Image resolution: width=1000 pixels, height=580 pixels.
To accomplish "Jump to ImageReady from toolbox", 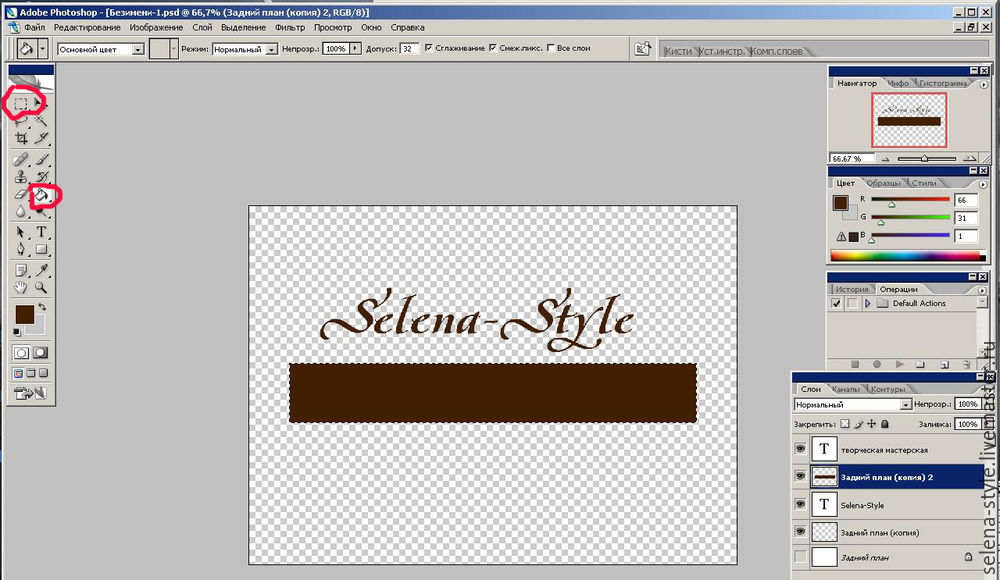I will (30, 393).
